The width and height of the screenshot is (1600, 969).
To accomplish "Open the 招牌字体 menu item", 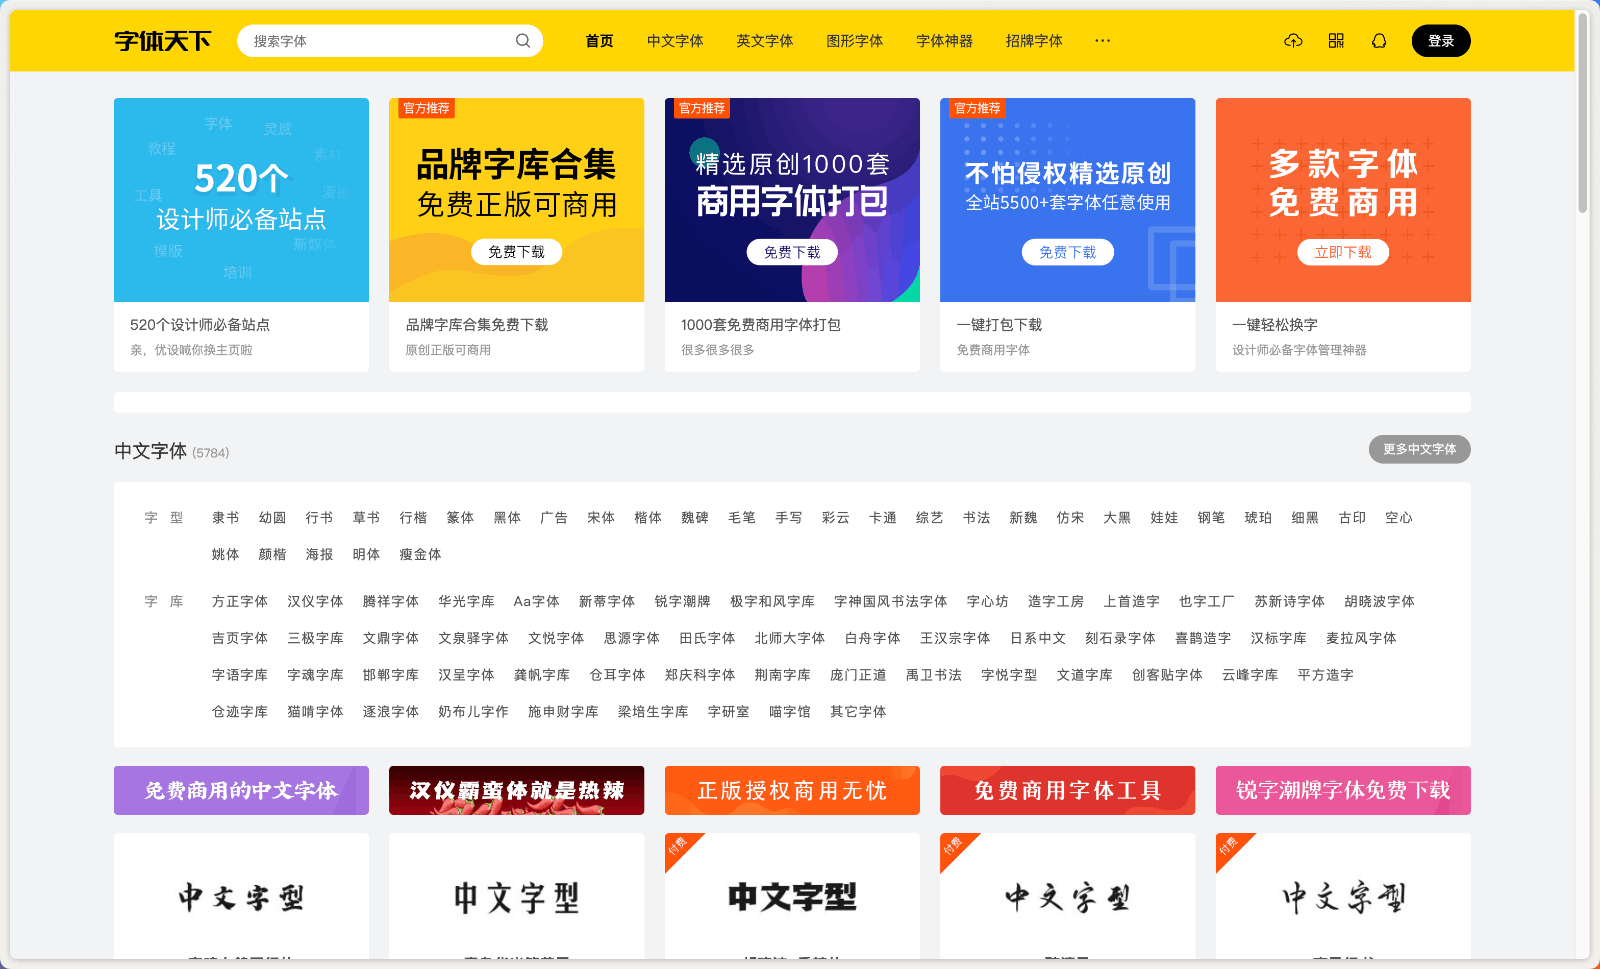I will 1034,41.
